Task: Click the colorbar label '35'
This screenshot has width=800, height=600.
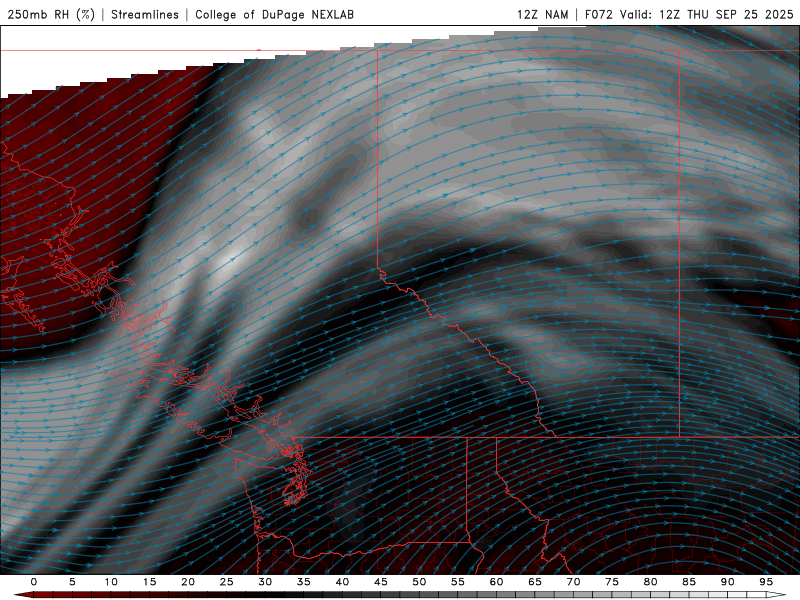Action: coord(304,582)
